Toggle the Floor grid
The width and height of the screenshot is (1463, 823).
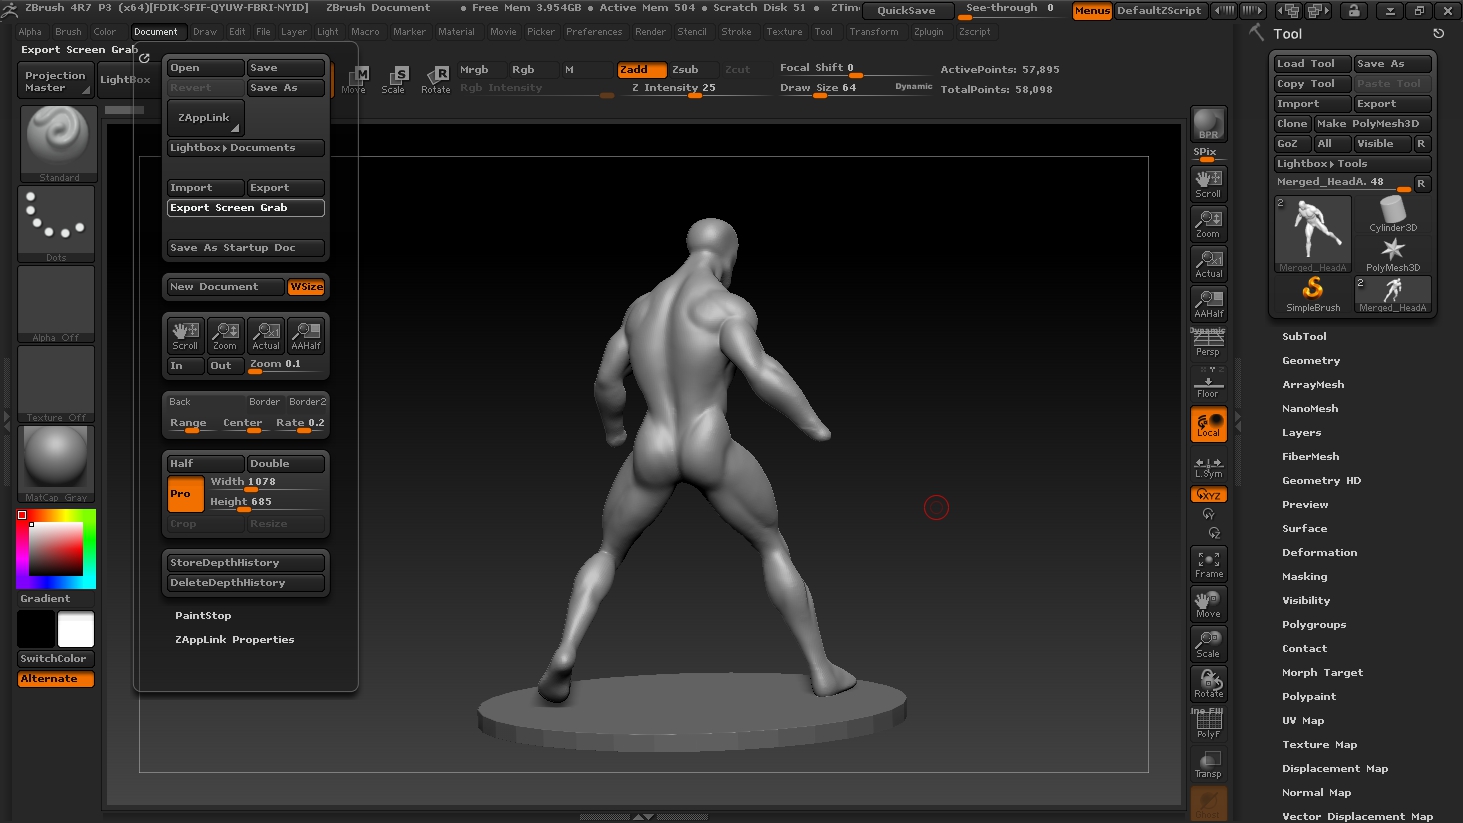tap(1208, 384)
